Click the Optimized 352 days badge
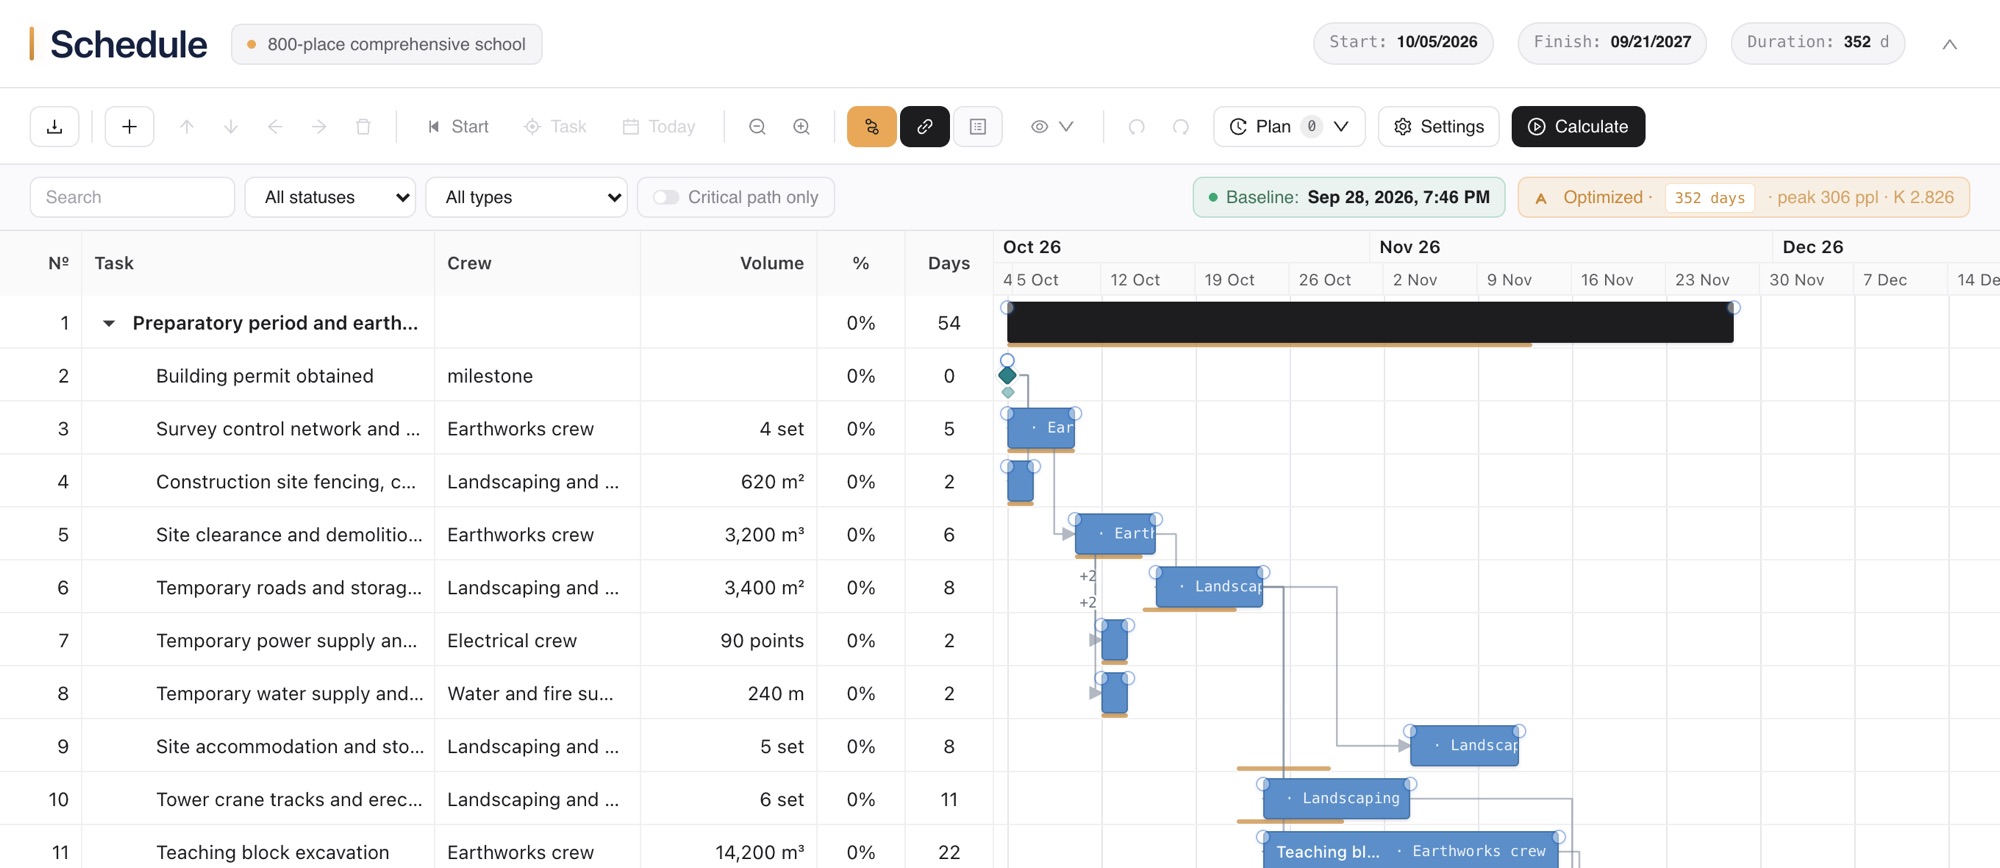This screenshot has width=2000, height=868. coord(1744,197)
